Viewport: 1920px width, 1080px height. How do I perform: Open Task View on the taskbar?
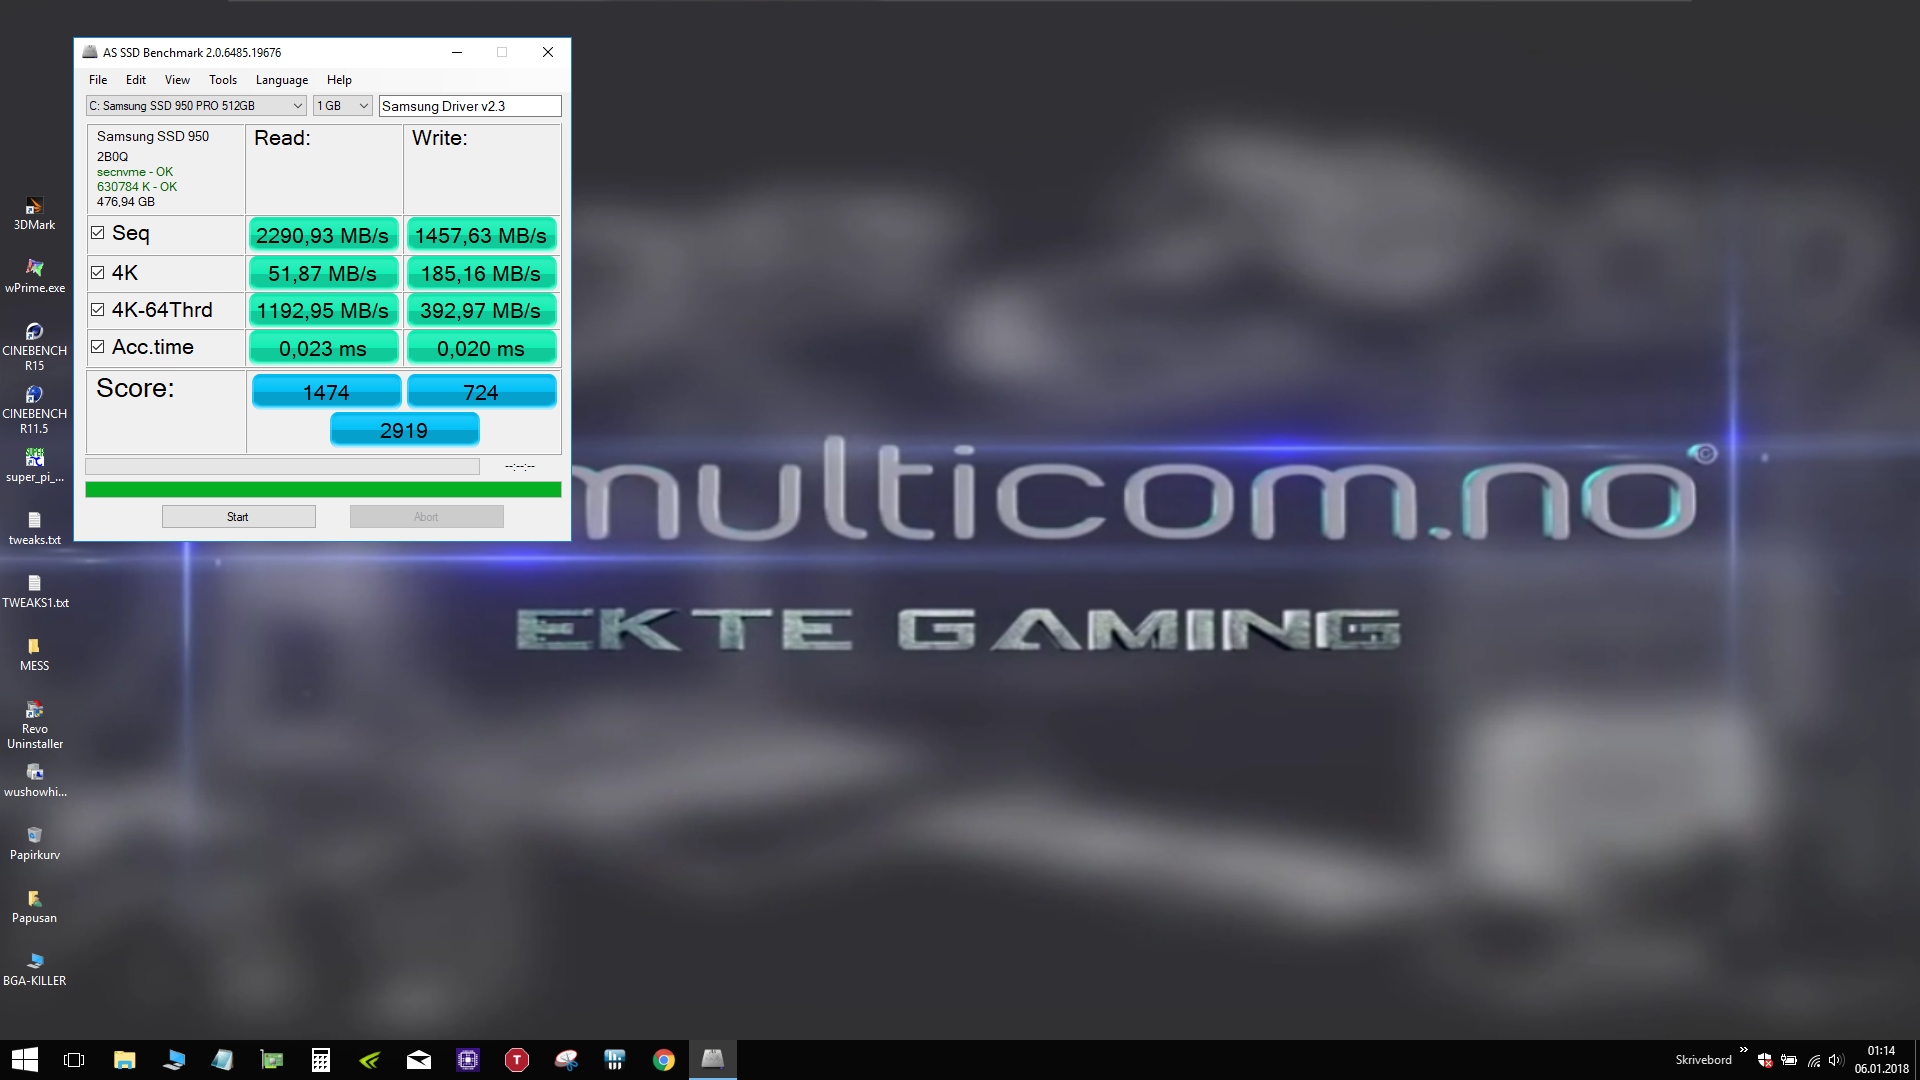(x=74, y=1060)
